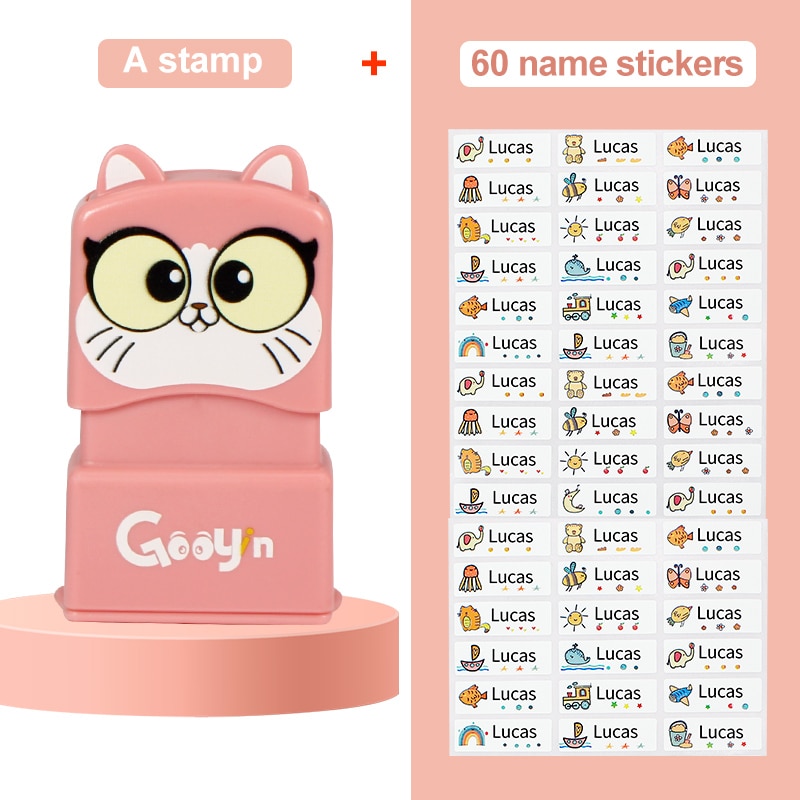Click the bottom-most sand bucket sticker
Screen dimensions: 800x800
click(x=712, y=734)
